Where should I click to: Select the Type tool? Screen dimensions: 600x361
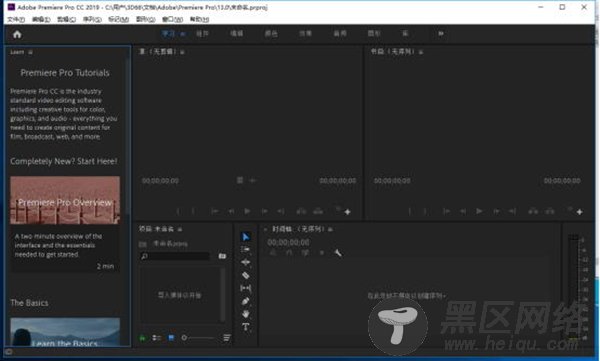246,327
